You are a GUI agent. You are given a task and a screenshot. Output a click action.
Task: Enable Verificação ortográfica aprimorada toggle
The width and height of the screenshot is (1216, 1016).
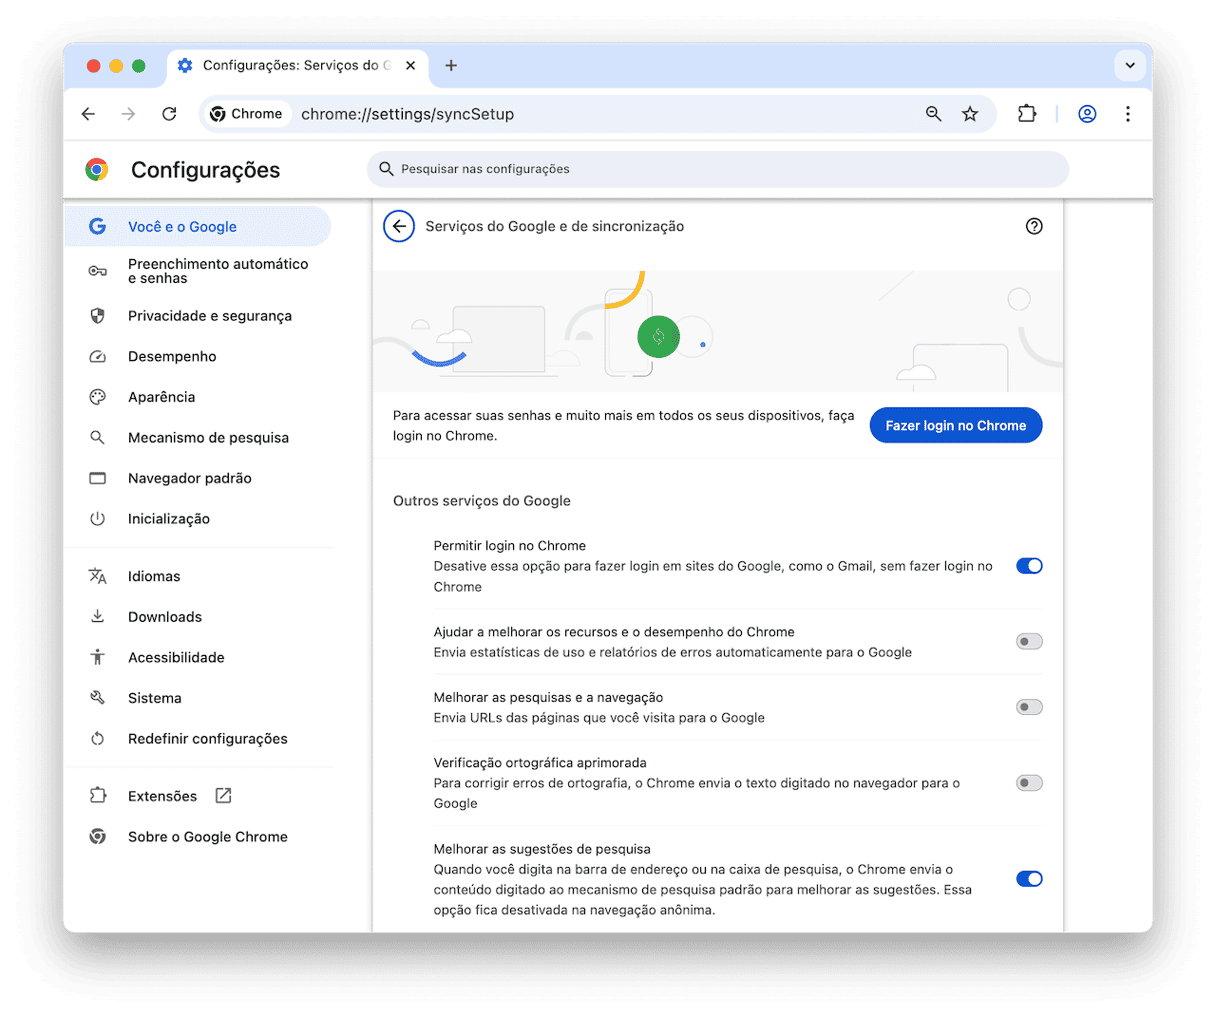[x=1029, y=783]
